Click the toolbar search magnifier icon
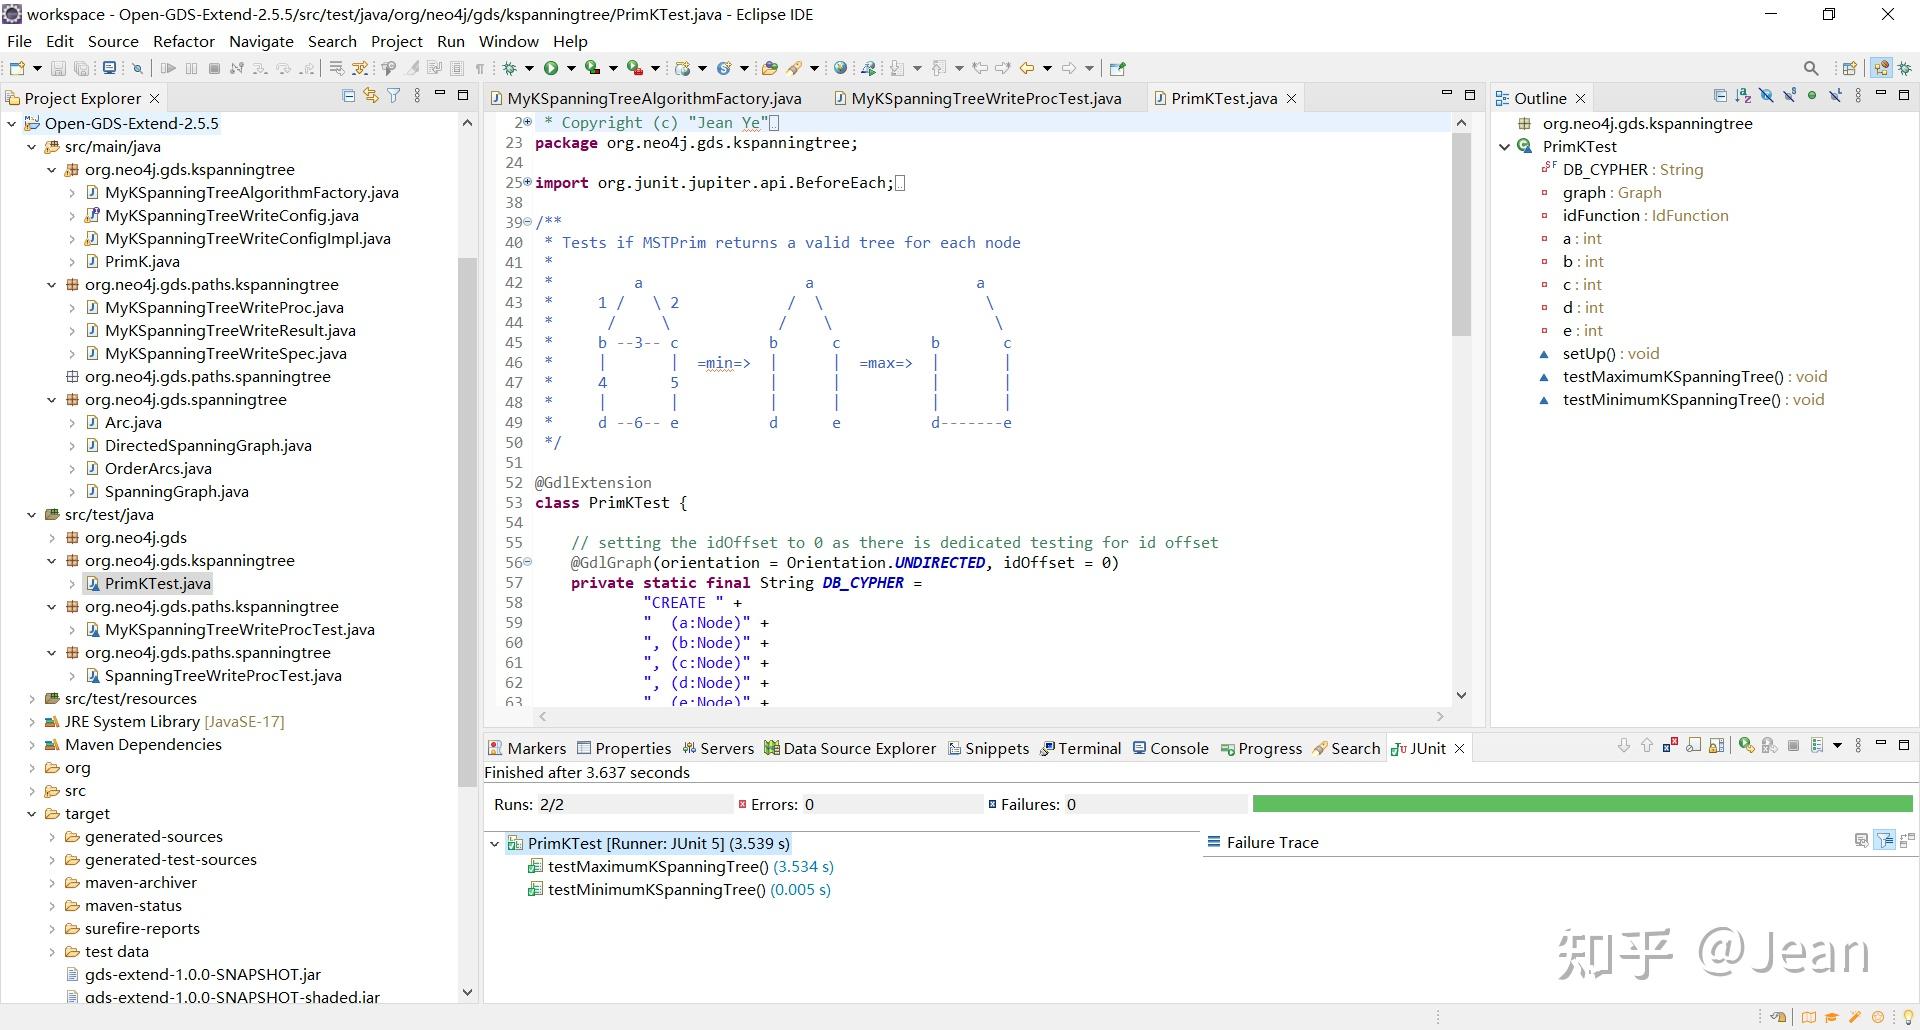1920x1030 pixels. pos(1811,68)
